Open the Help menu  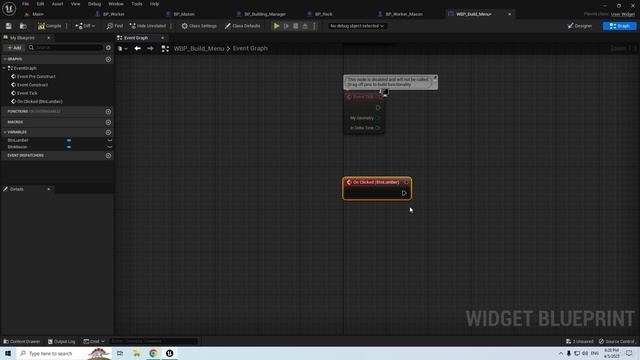point(154,4)
